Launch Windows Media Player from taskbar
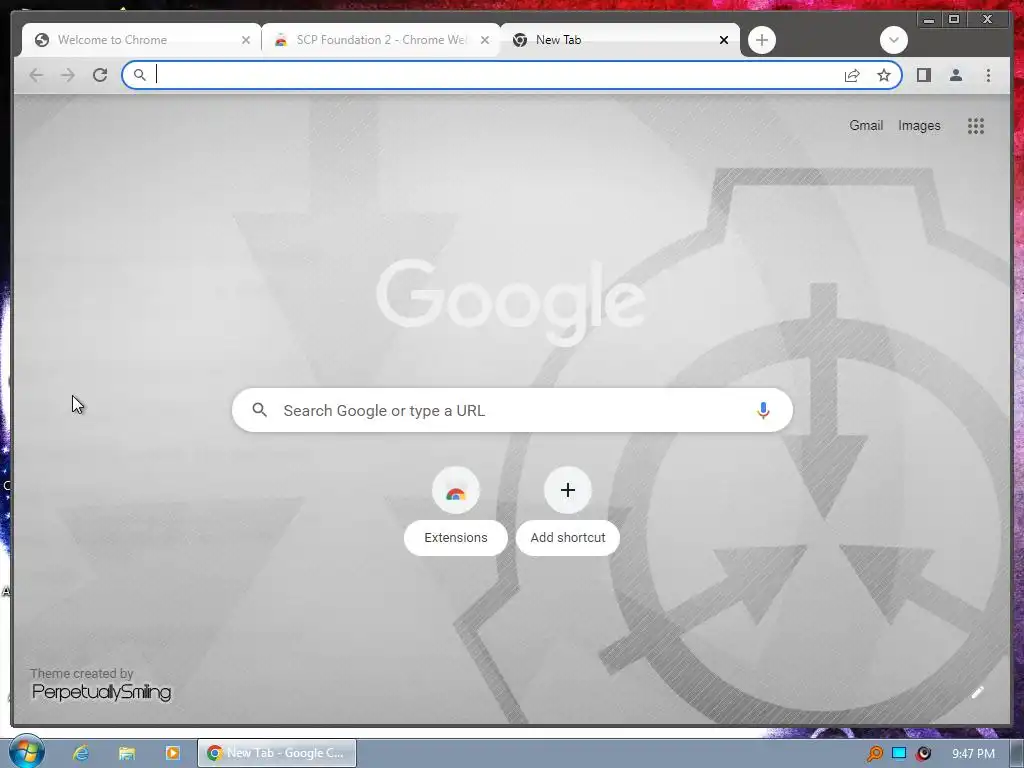This screenshot has width=1024, height=768. [x=172, y=753]
